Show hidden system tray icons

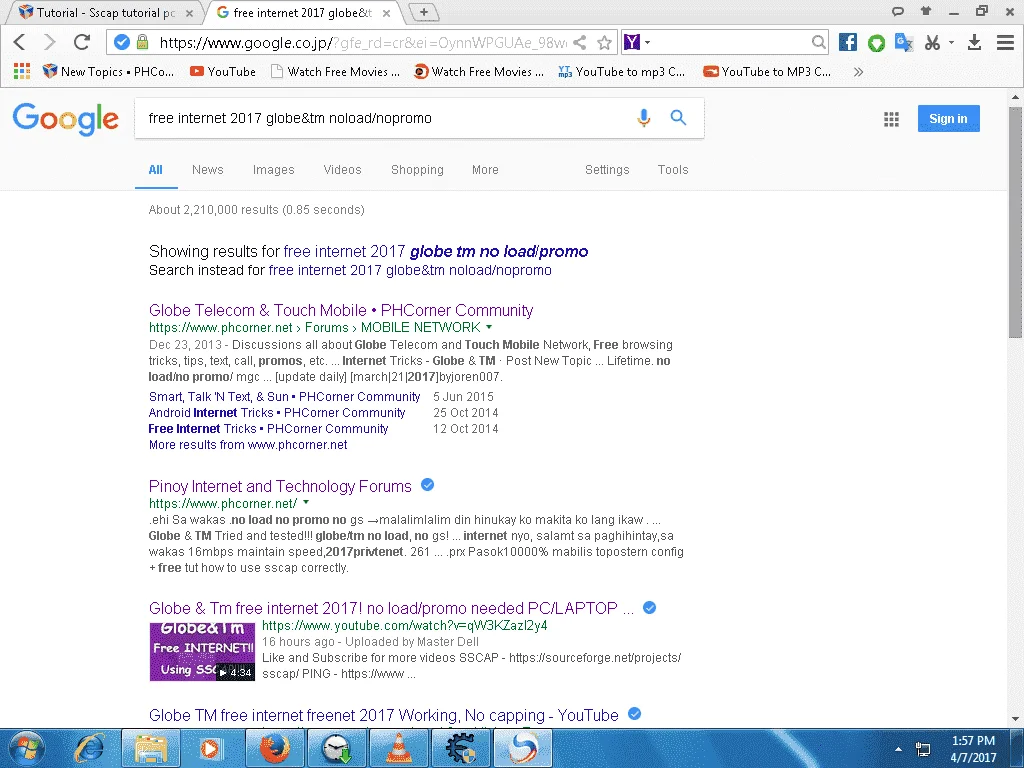tap(899, 750)
